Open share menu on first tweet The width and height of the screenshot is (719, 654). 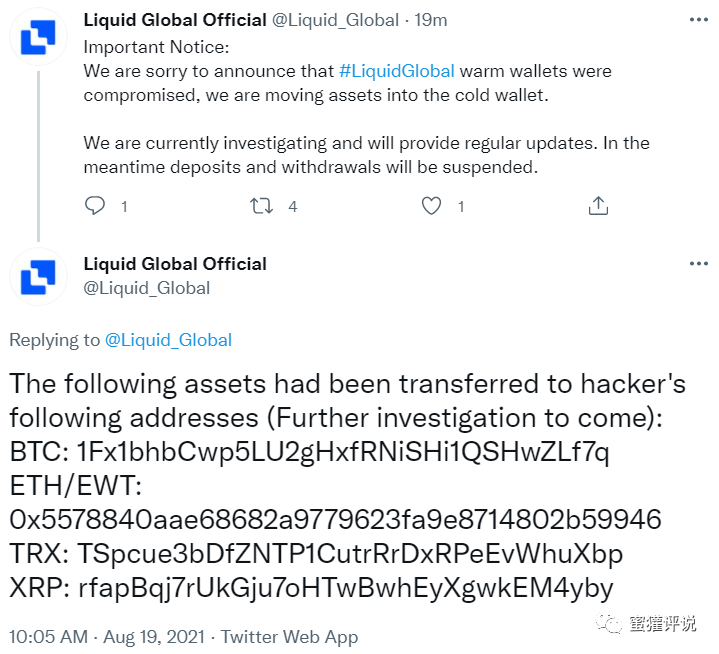tap(598, 205)
